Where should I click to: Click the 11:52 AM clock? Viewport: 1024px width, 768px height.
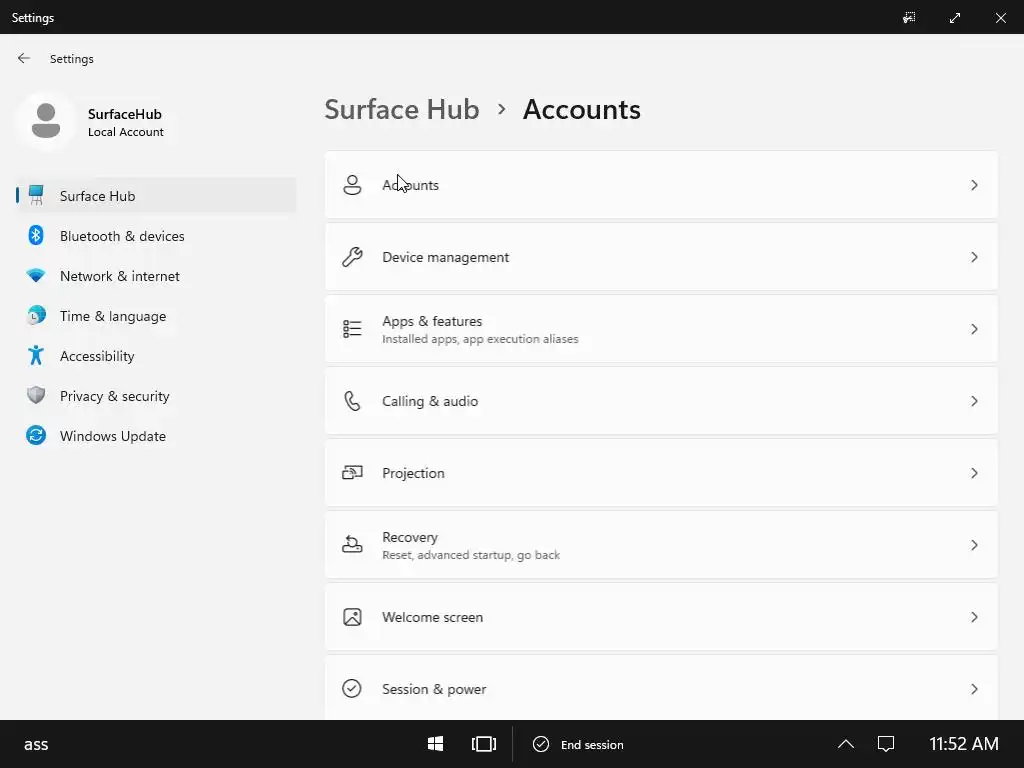tap(963, 744)
